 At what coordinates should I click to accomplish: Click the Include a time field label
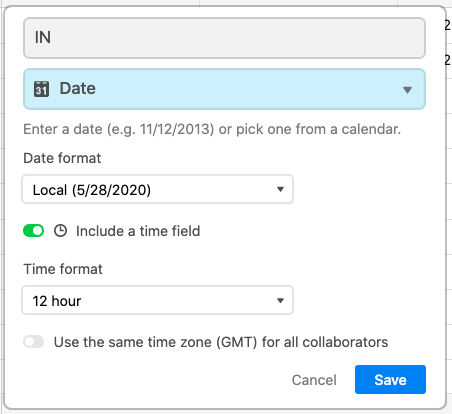[138, 231]
